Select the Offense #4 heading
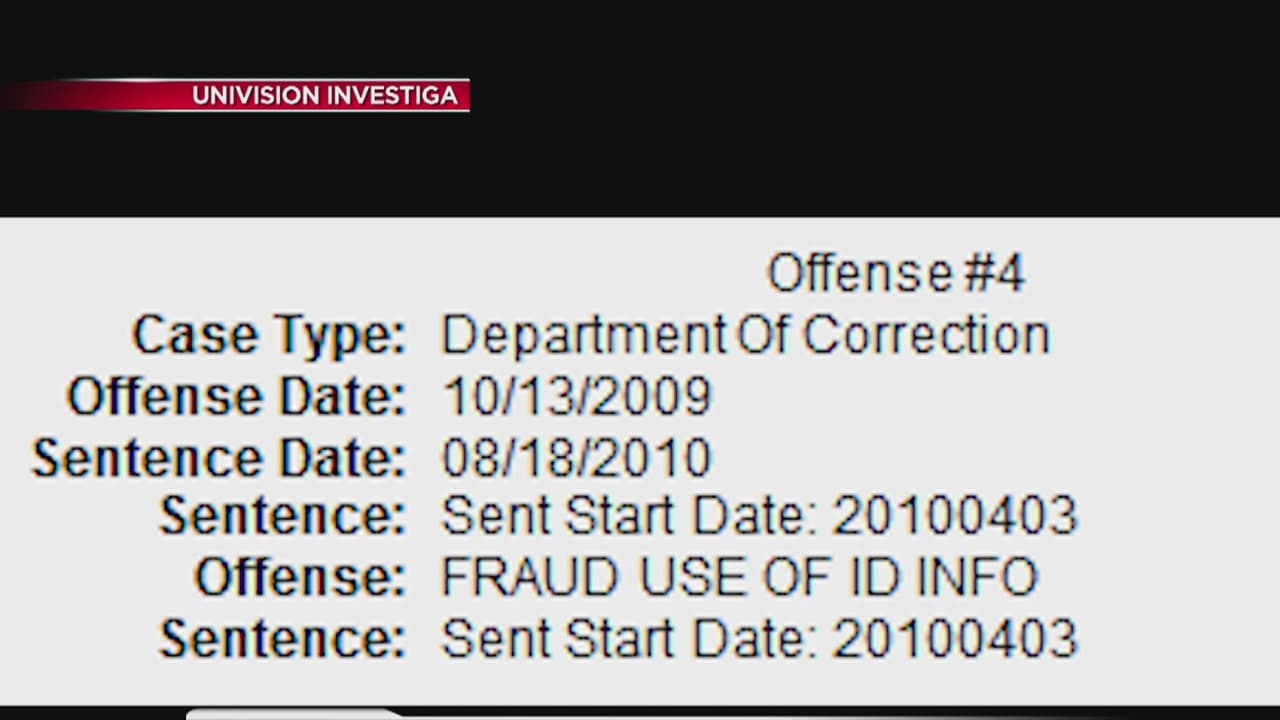1280x720 pixels. 895,273
